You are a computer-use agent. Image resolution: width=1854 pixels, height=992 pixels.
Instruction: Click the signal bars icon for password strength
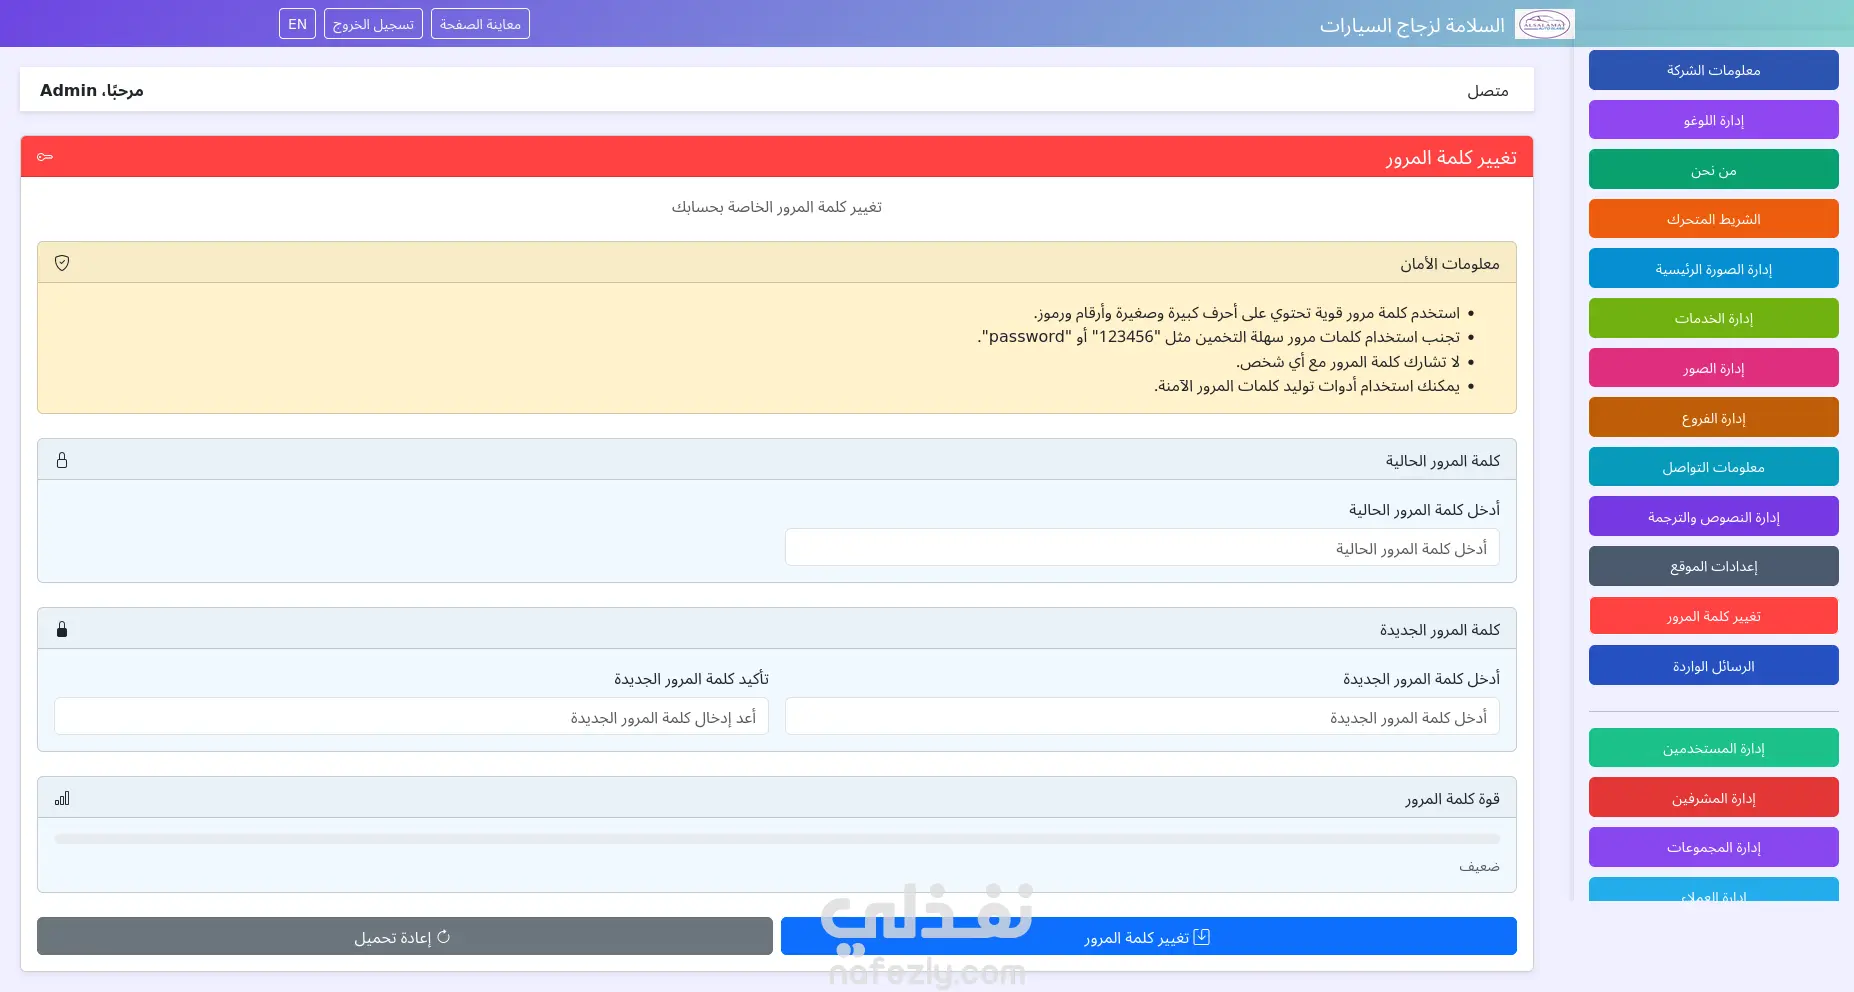(x=62, y=798)
